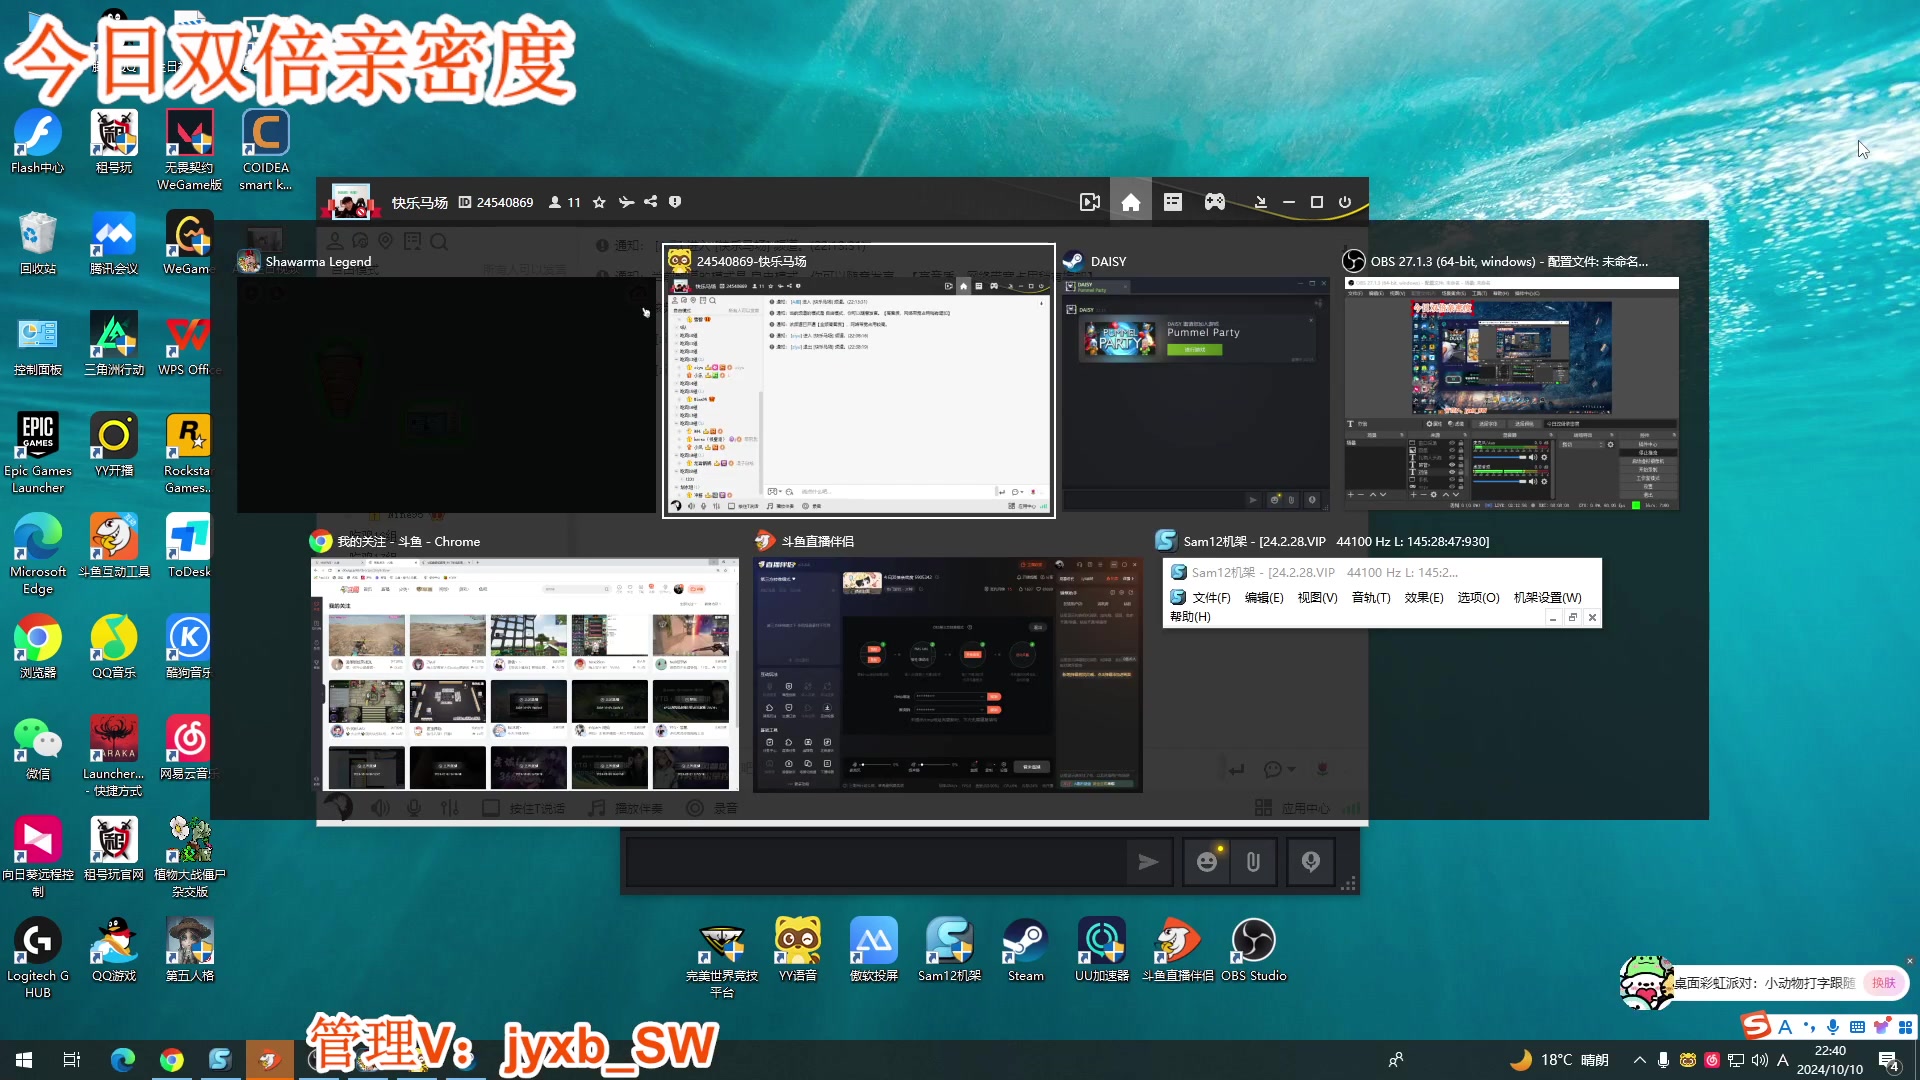Open the Epic Games Launcher icon
Image resolution: width=1920 pixels, height=1080 pixels.
click(38, 452)
